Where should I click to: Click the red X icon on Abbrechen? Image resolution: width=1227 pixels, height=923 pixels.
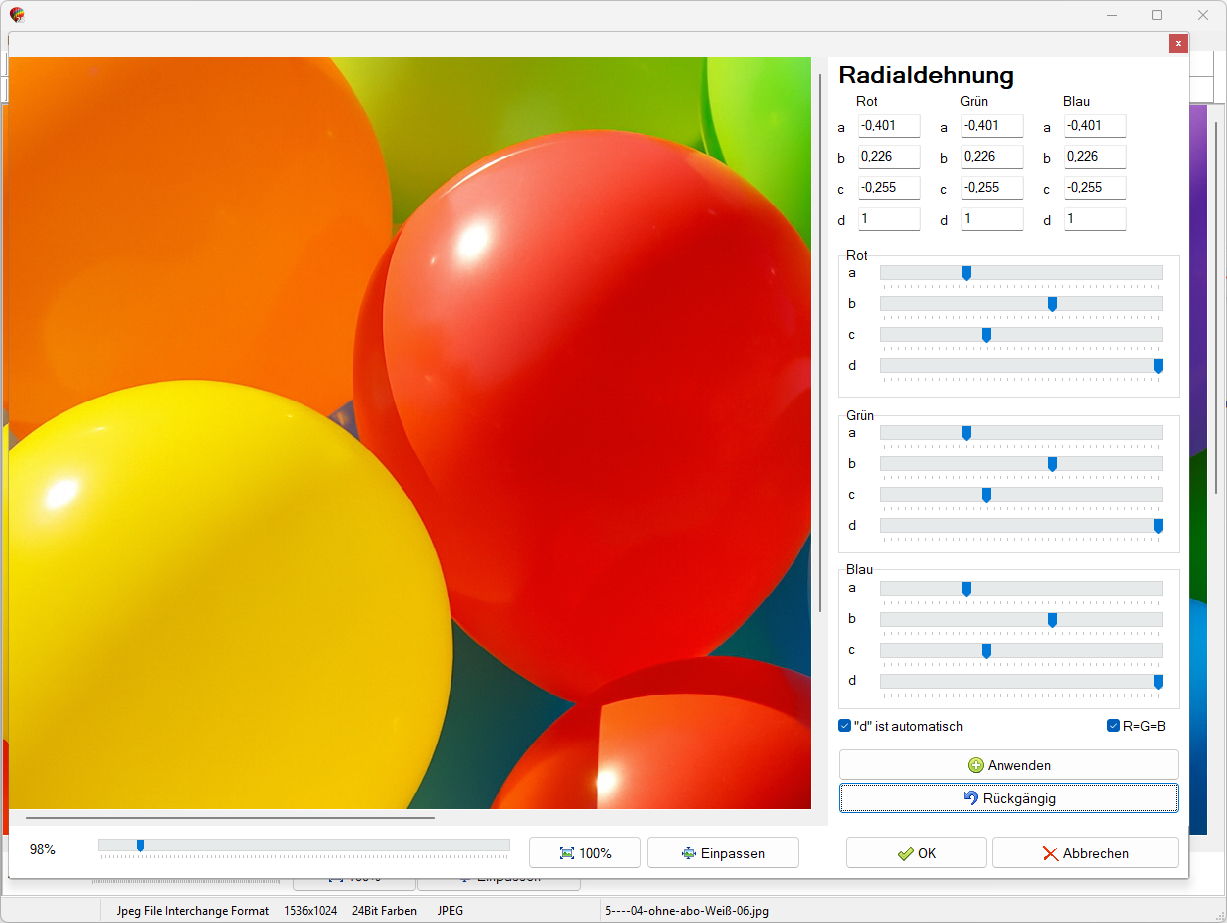click(1050, 853)
